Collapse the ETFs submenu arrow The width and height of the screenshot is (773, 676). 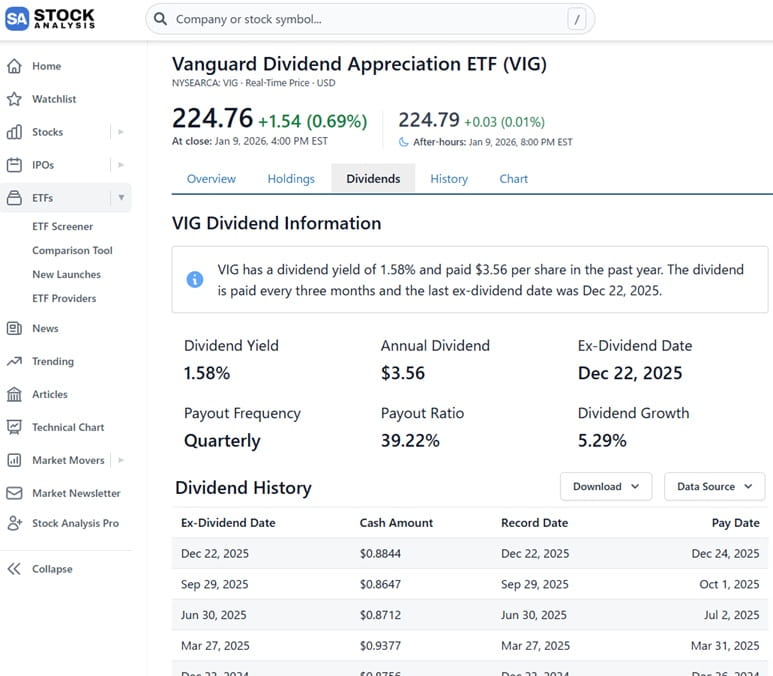(x=121, y=198)
